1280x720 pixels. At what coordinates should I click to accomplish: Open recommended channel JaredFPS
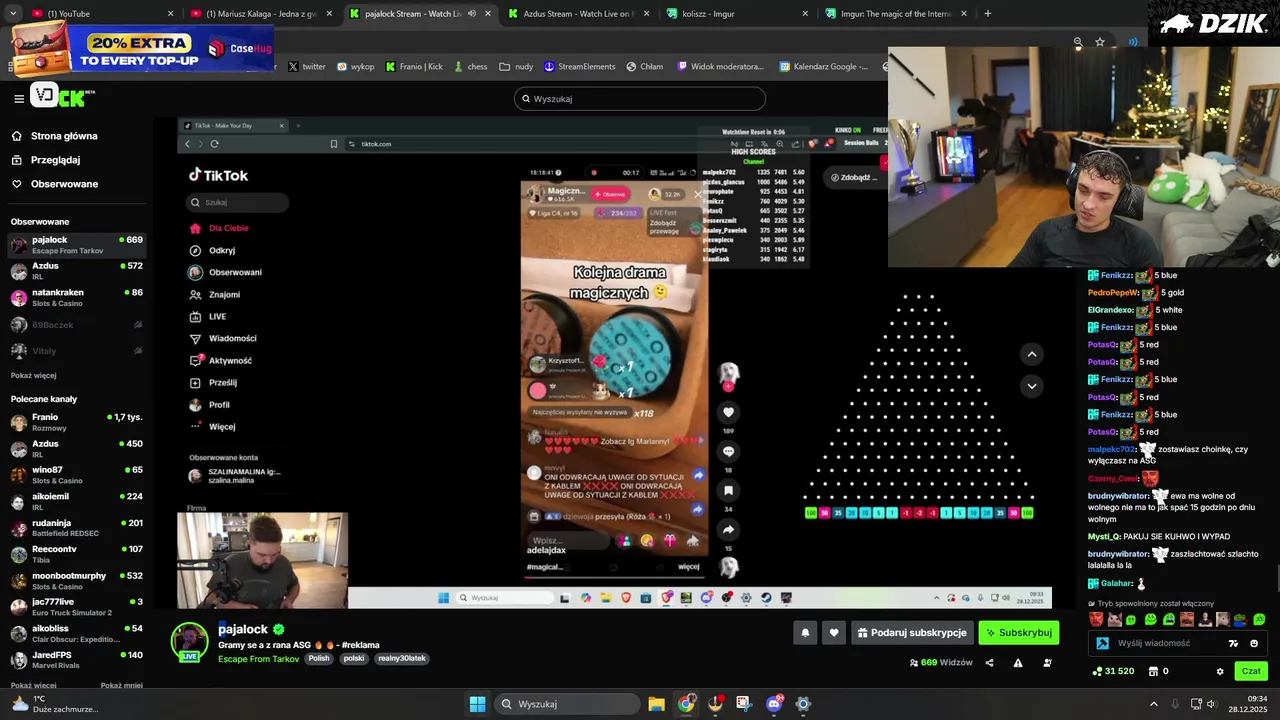click(77, 660)
